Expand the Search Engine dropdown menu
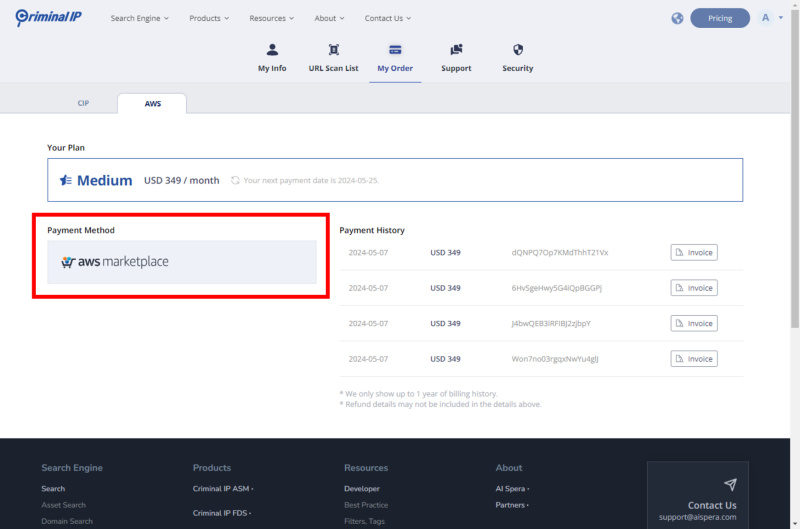 139,18
